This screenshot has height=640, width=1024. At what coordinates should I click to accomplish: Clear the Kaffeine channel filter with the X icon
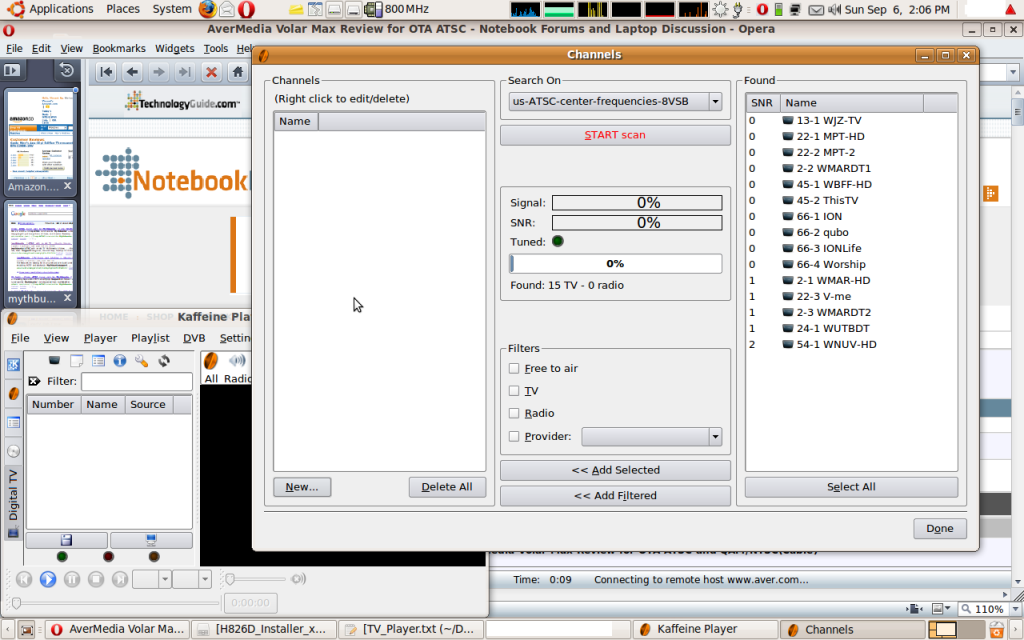[x=35, y=381]
